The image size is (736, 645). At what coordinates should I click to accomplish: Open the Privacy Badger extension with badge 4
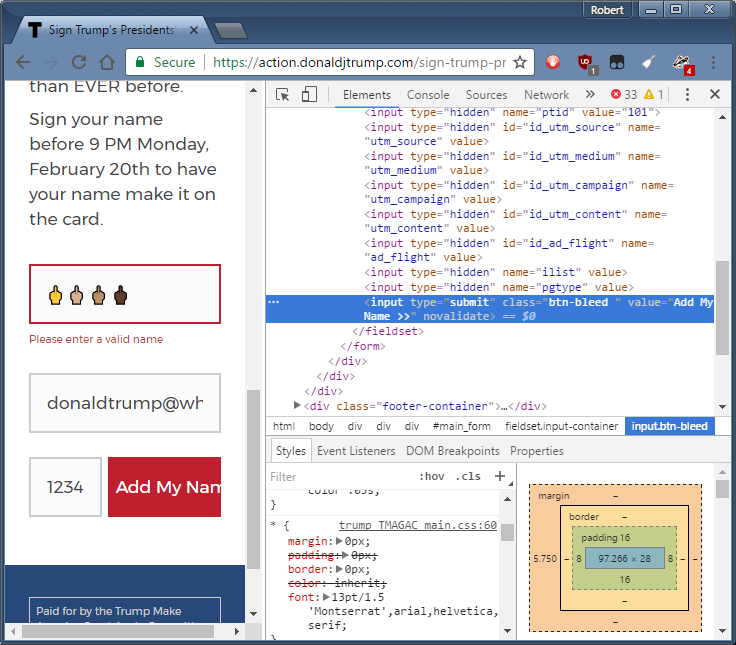coord(682,64)
